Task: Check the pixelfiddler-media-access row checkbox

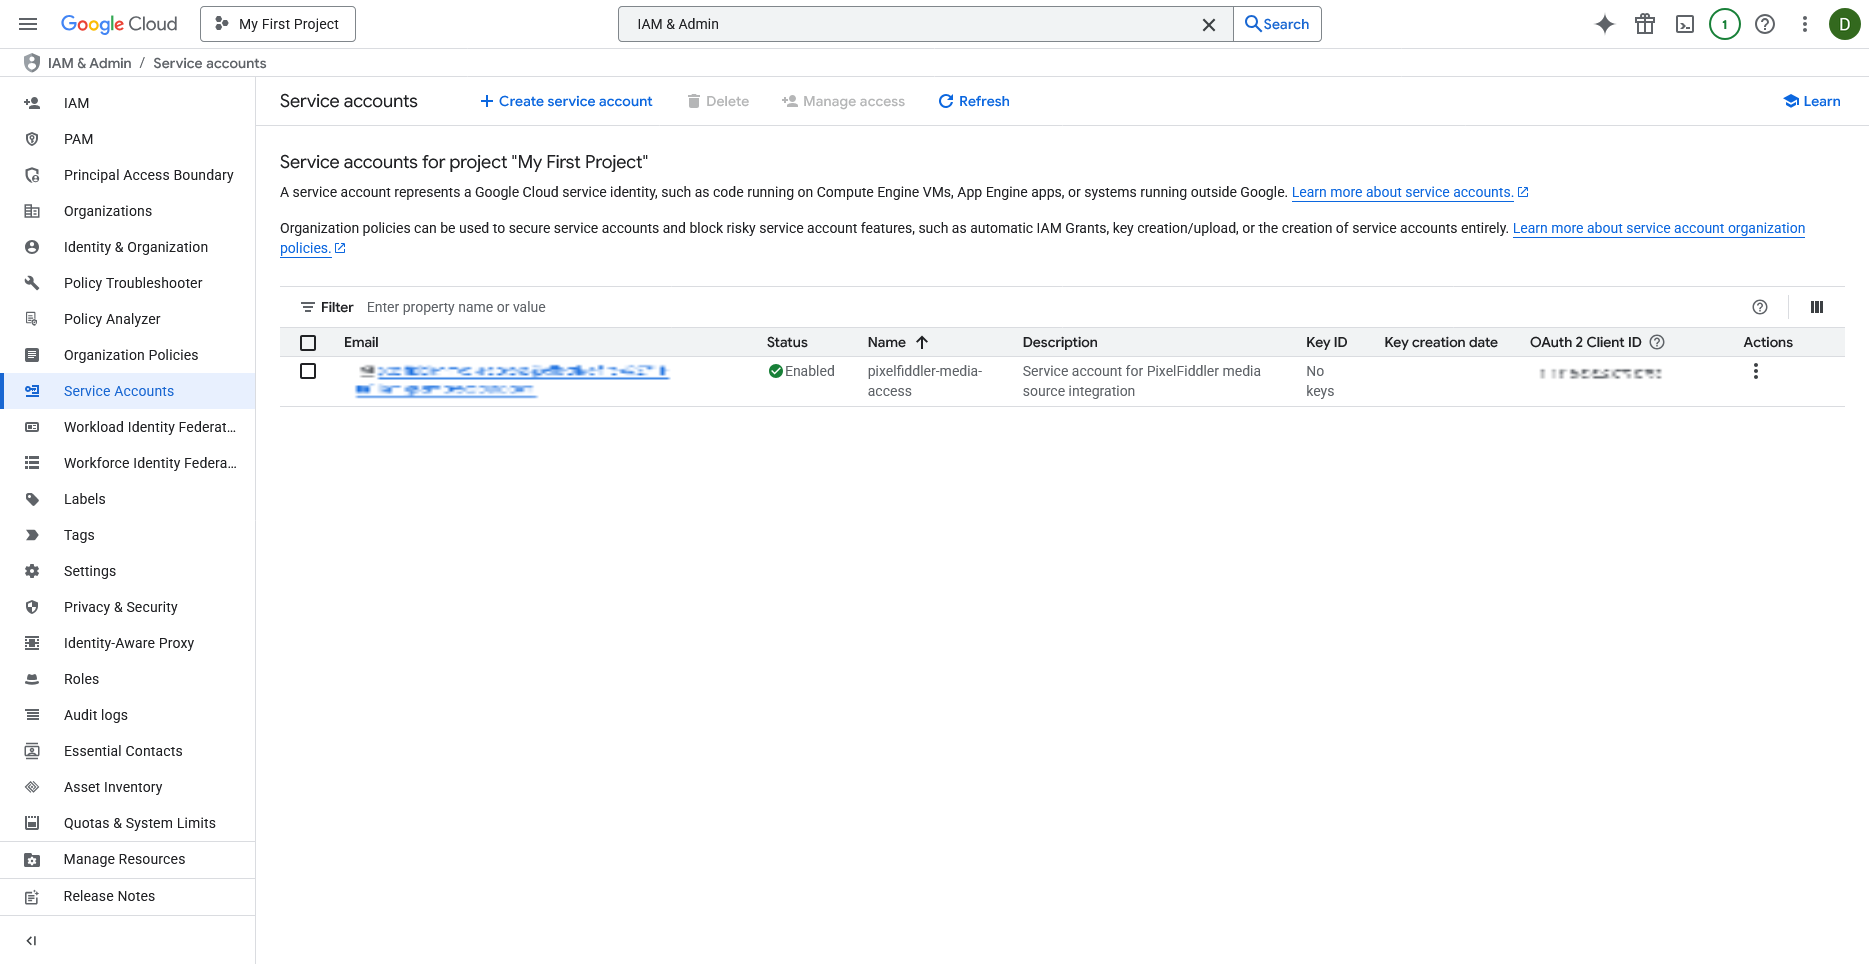Action: click(x=308, y=371)
